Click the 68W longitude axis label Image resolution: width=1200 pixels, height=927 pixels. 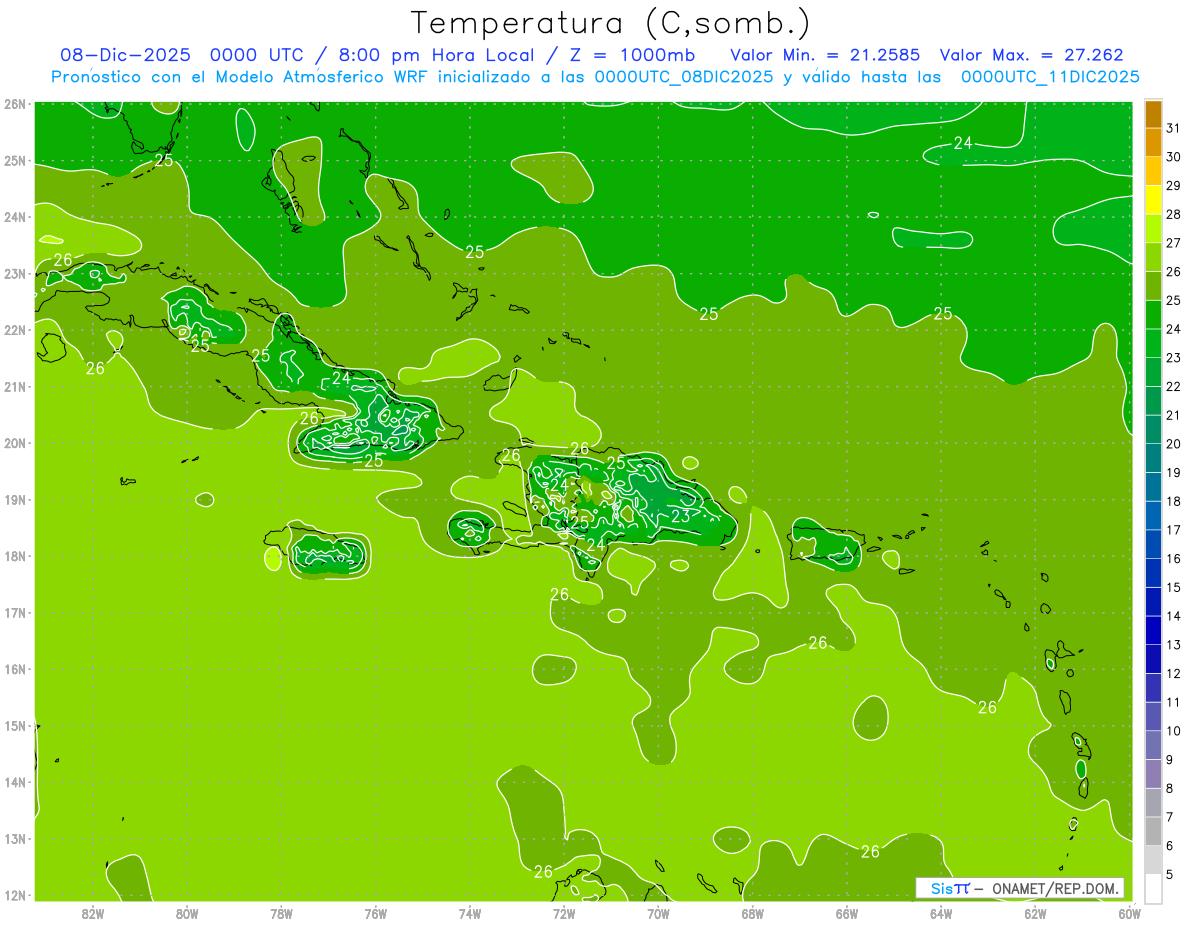pyautogui.click(x=752, y=913)
